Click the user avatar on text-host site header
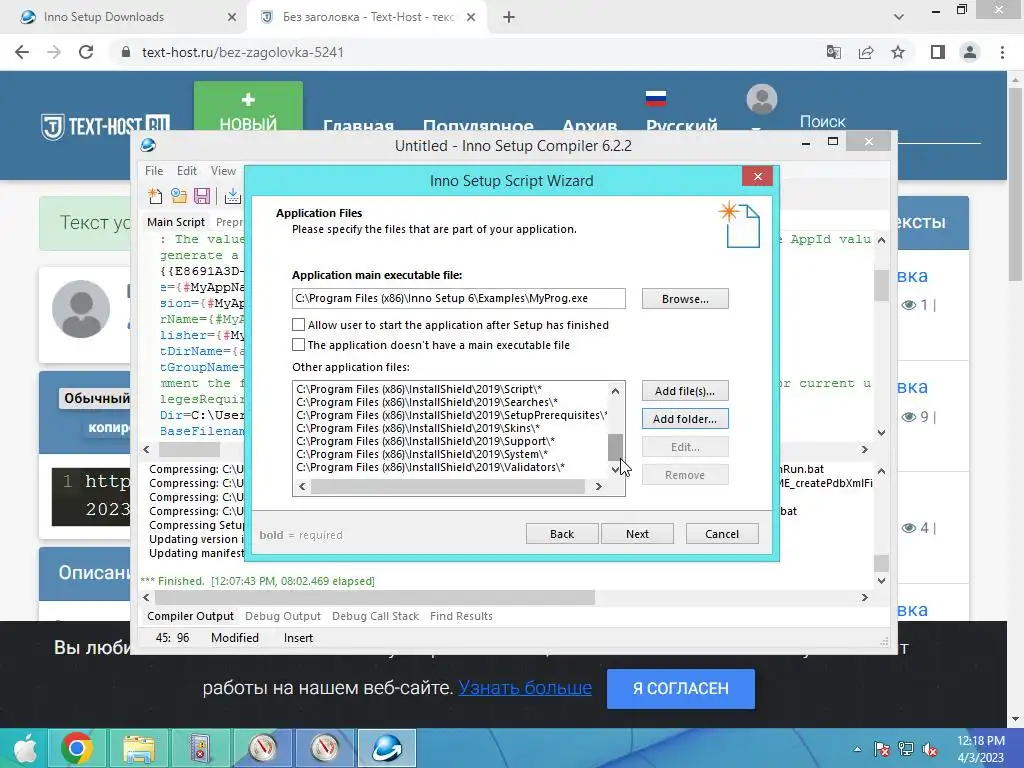This screenshot has height=768, width=1024. coord(761,100)
